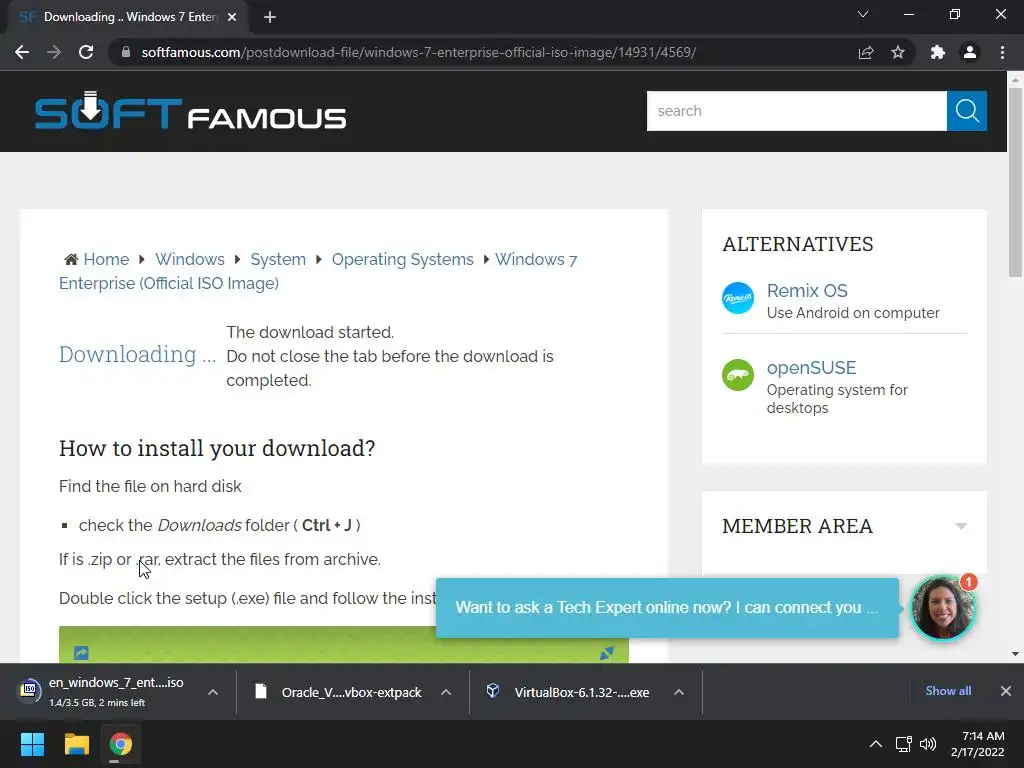Screen dimensions: 1024x768
Task: Go back using the browser back arrow
Action: coord(22,52)
